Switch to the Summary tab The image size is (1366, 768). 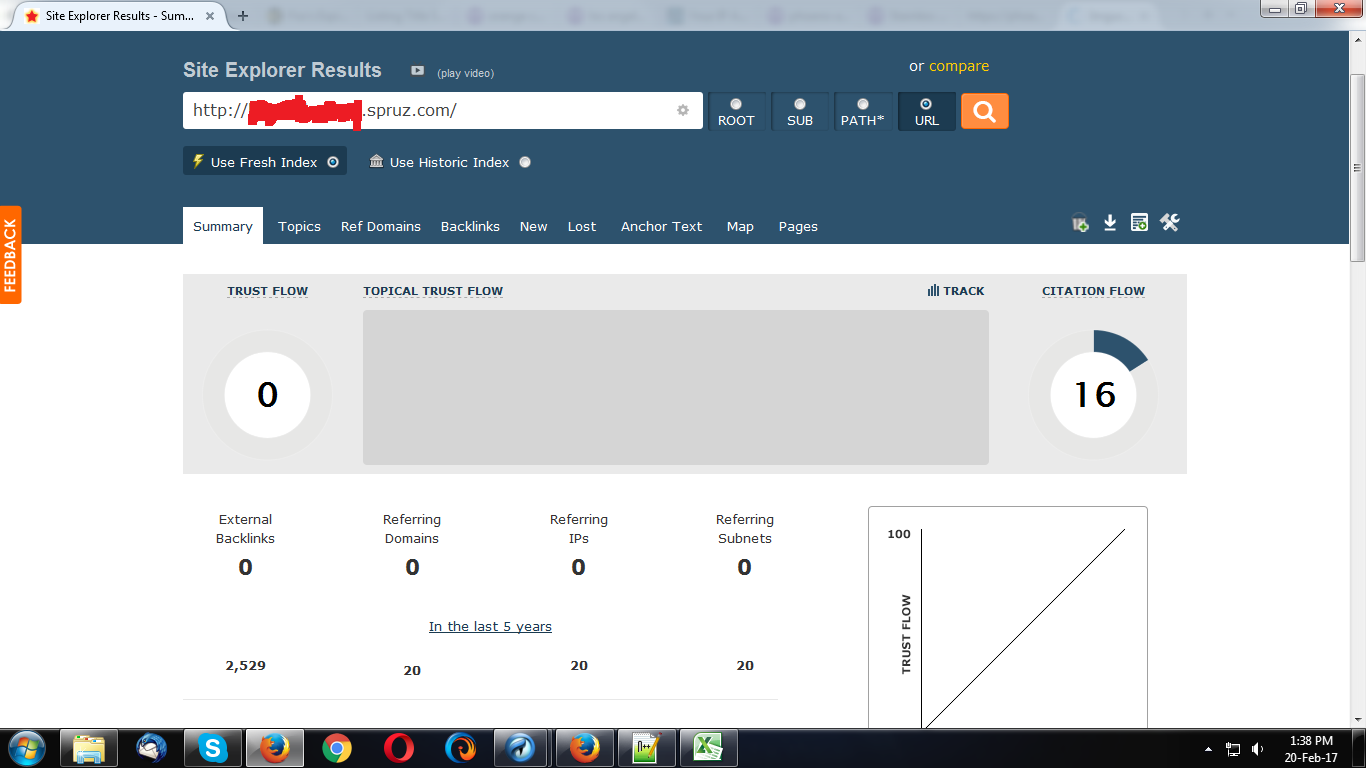(223, 226)
